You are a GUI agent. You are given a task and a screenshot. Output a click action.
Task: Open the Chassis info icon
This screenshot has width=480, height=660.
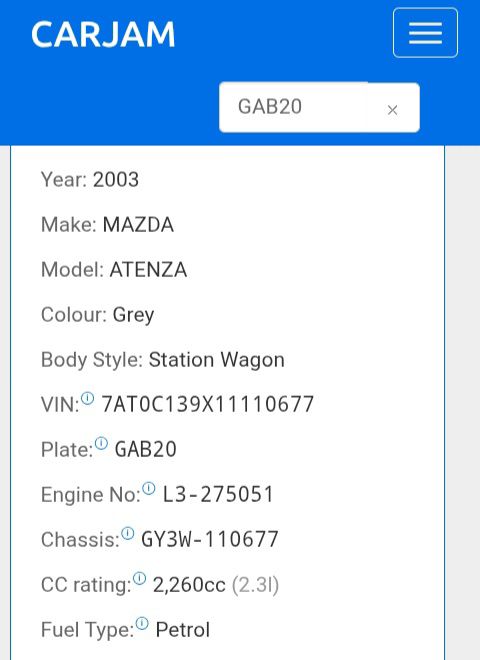[128, 534]
